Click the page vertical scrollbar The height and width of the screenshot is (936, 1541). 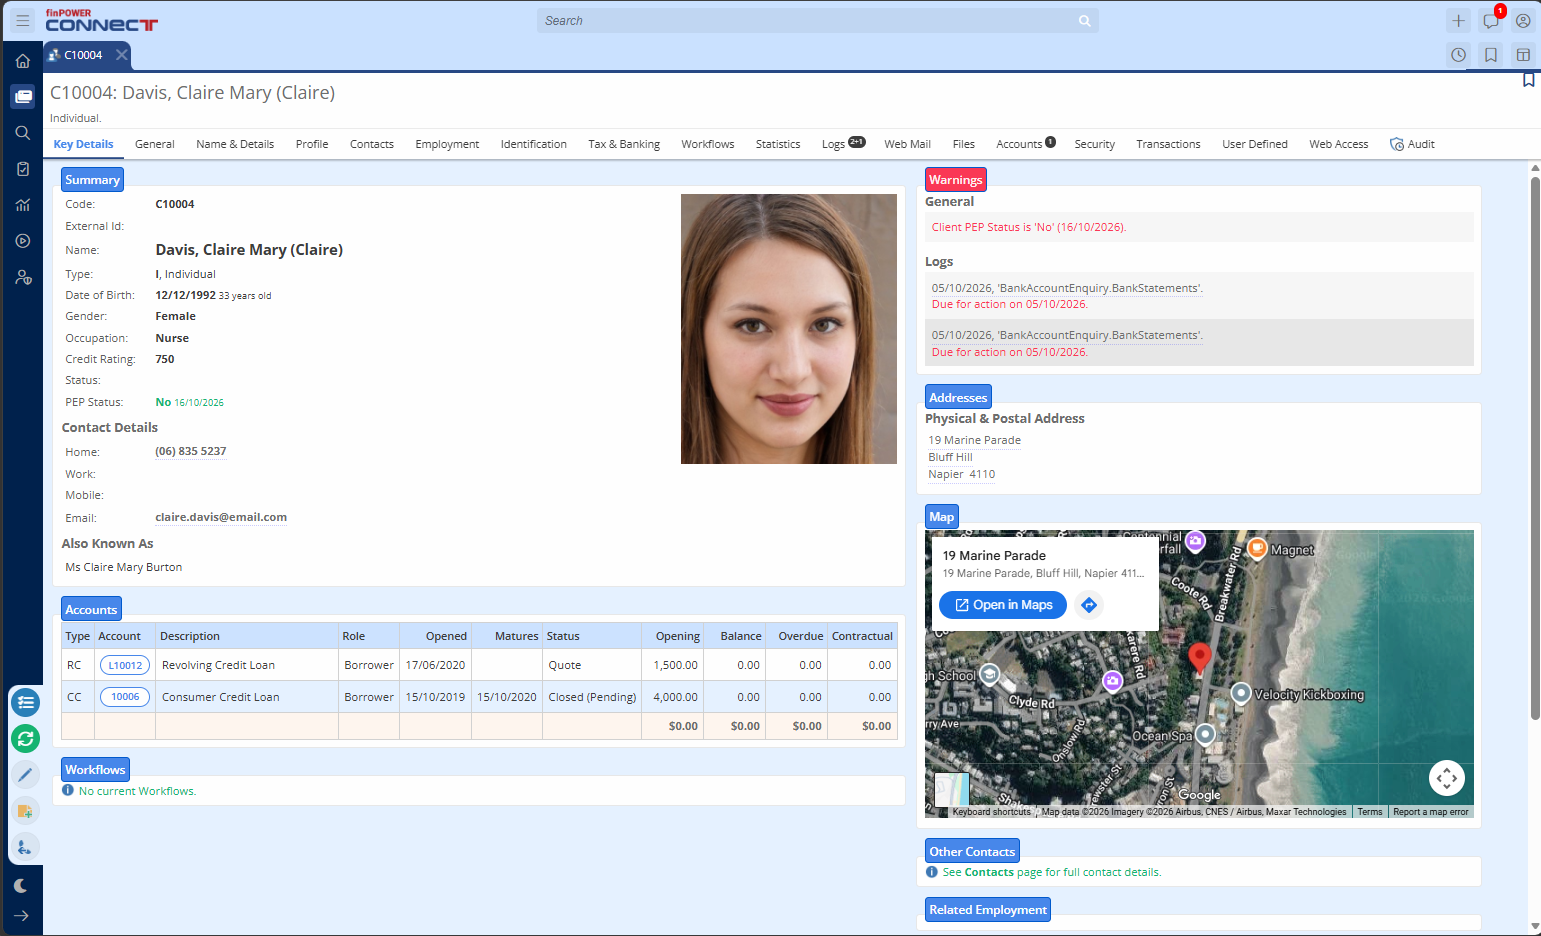(1535, 448)
